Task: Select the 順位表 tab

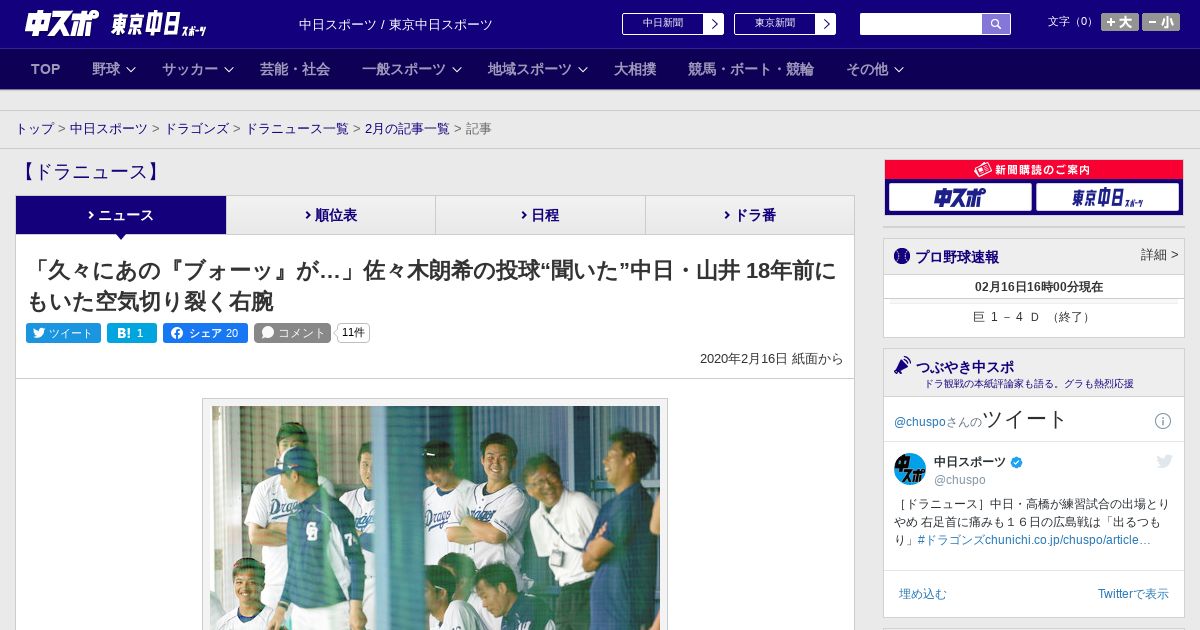Action: pos(331,215)
